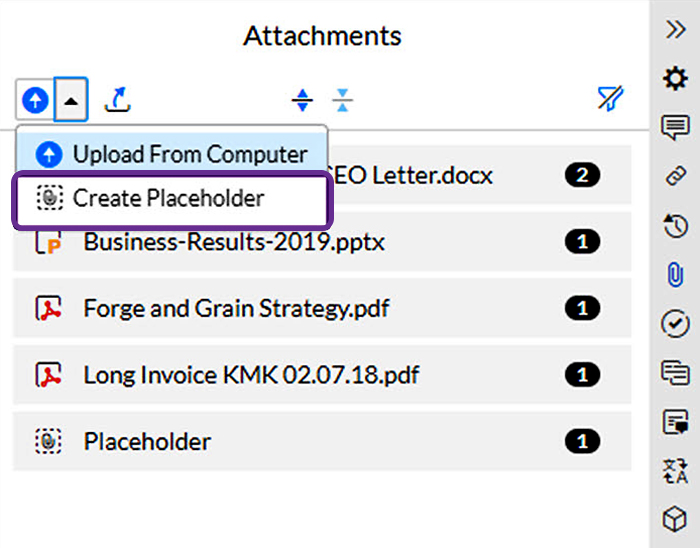This screenshot has width=700, height=548.
Task: Open the links panel icon
Action: pyautogui.click(x=676, y=176)
